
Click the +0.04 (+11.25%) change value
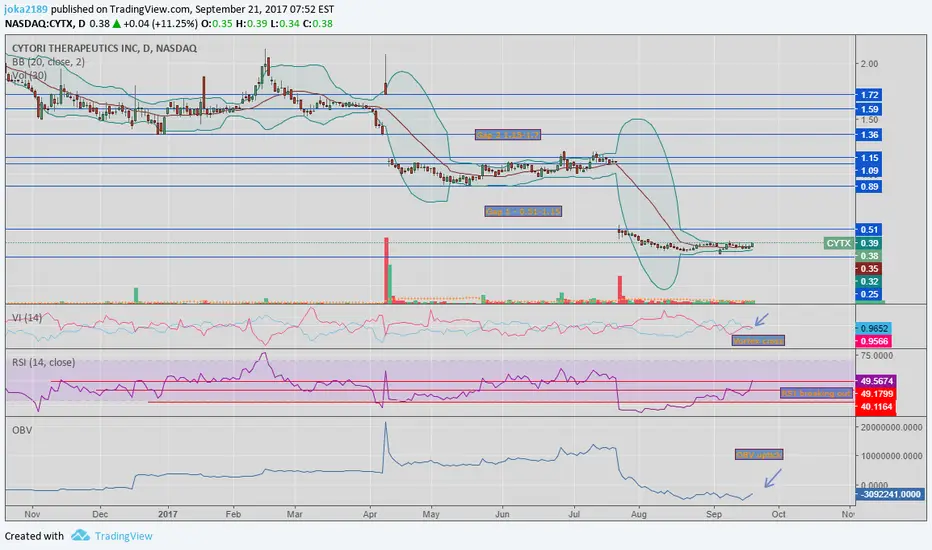pos(160,24)
